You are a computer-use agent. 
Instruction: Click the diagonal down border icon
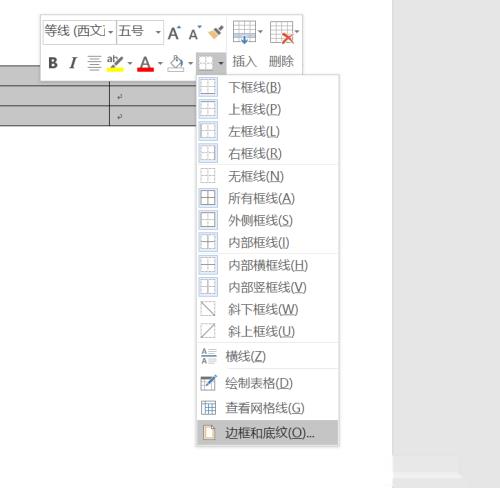(208, 309)
